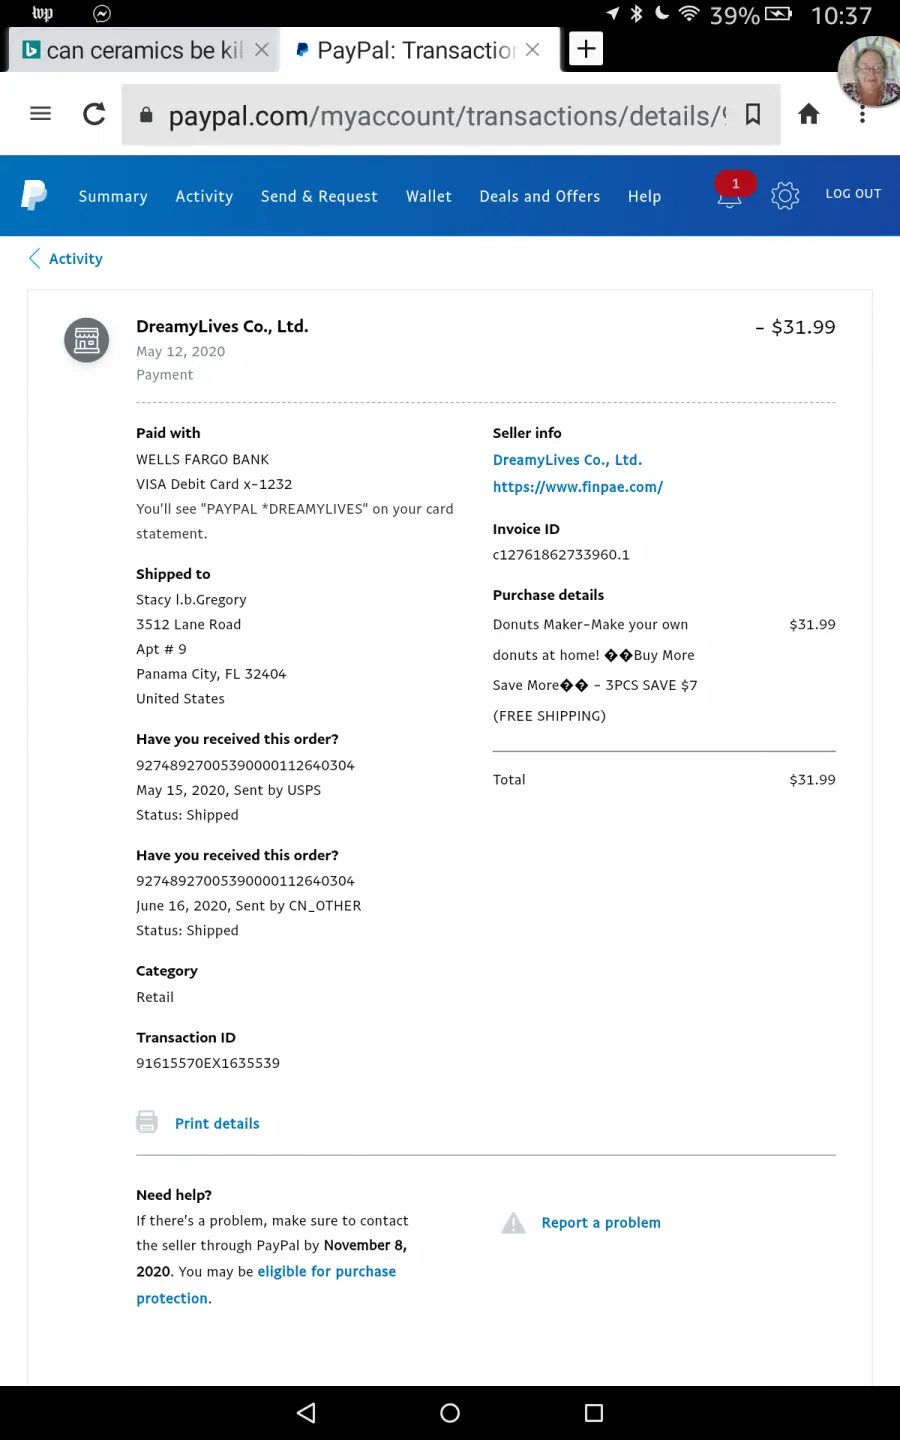Screen dimensions: 900x1440
Task: Click the warning triangle icon
Action: coord(514,1222)
